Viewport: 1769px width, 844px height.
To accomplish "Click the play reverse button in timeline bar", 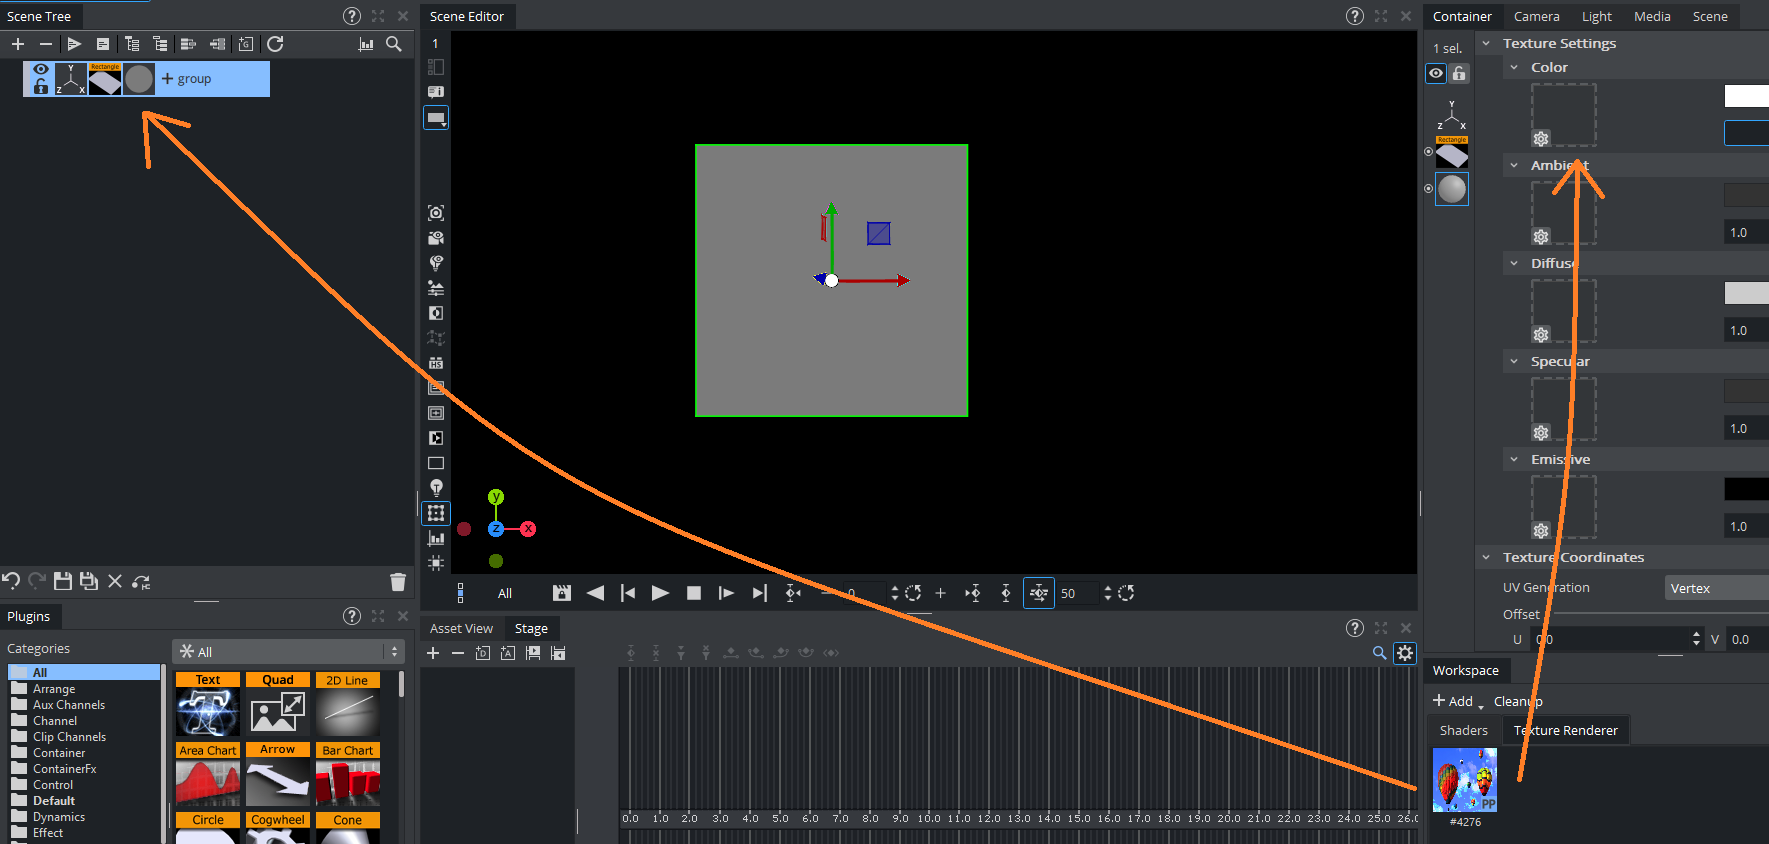I will click(595, 593).
